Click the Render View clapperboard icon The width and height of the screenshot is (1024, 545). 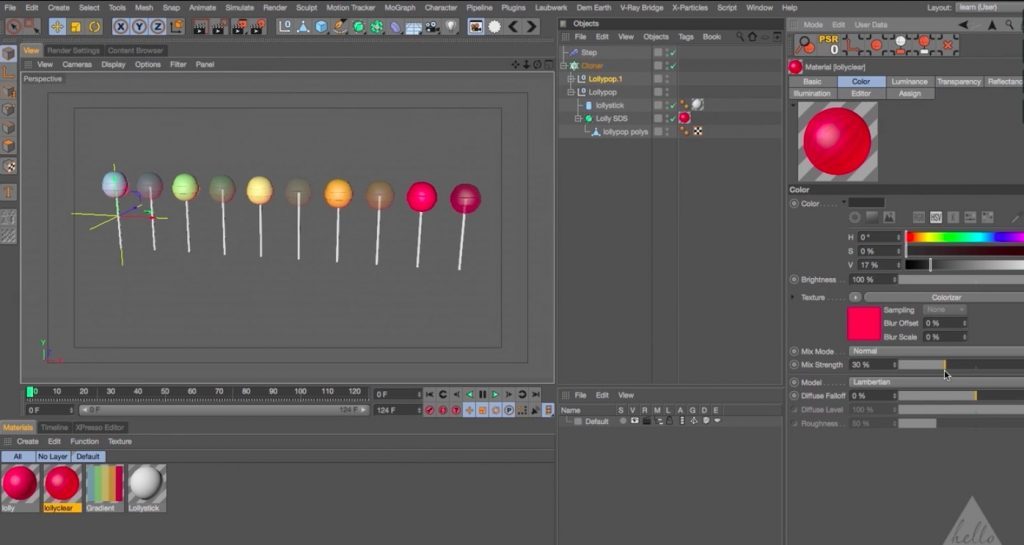coord(200,27)
